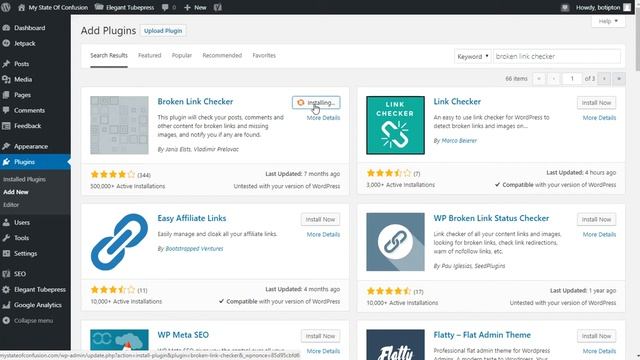Click the Upload Plugin button
Viewport: 640px width, 360px height.
click(x=163, y=31)
